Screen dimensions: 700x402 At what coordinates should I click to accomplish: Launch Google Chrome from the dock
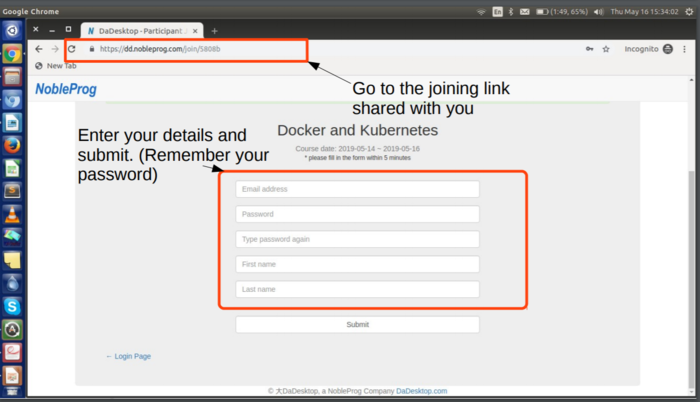[x=12, y=54]
